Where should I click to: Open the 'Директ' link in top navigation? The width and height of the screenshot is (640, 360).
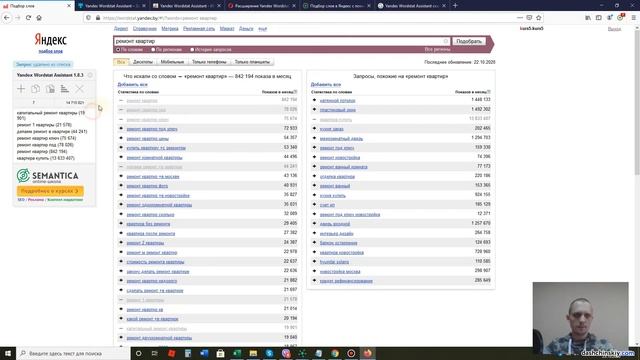[x=121, y=29]
